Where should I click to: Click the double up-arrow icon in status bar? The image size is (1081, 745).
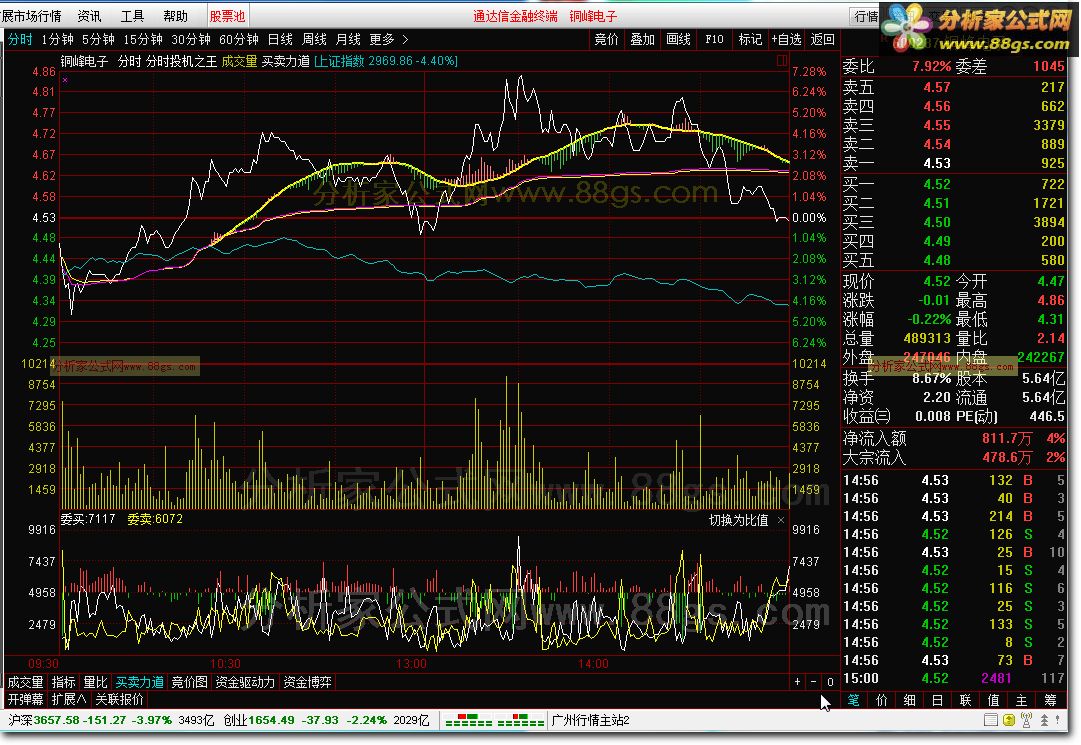[1044, 720]
